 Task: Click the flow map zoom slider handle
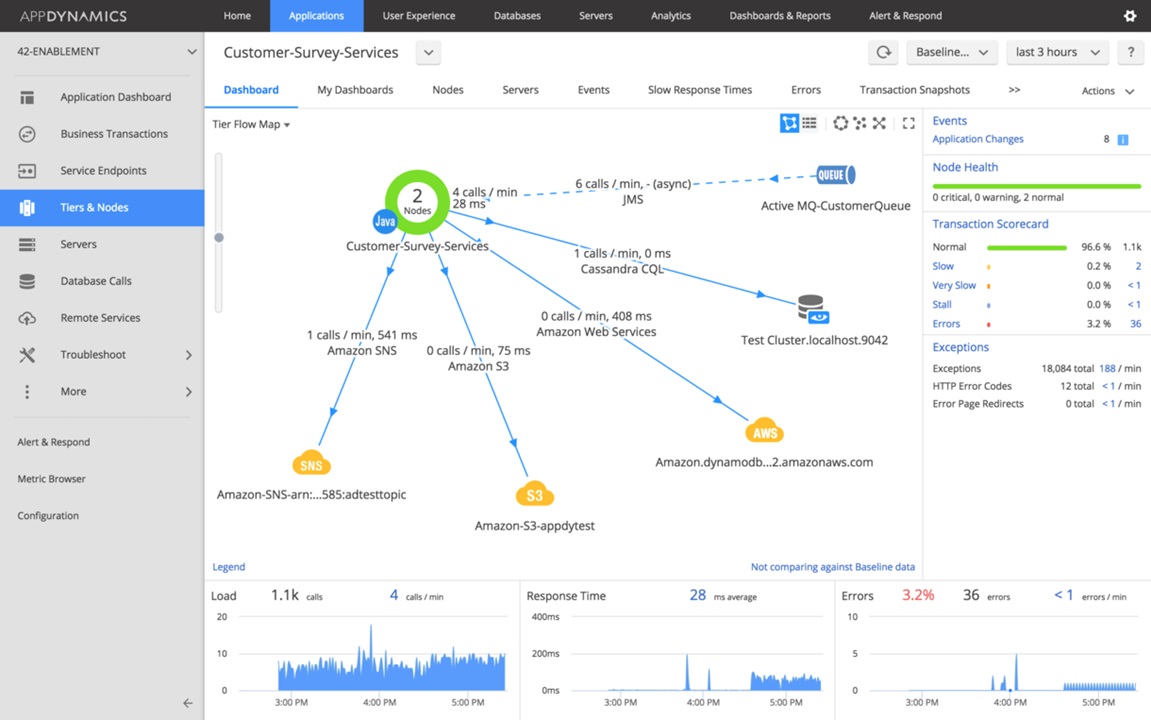[x=219, y=238]
